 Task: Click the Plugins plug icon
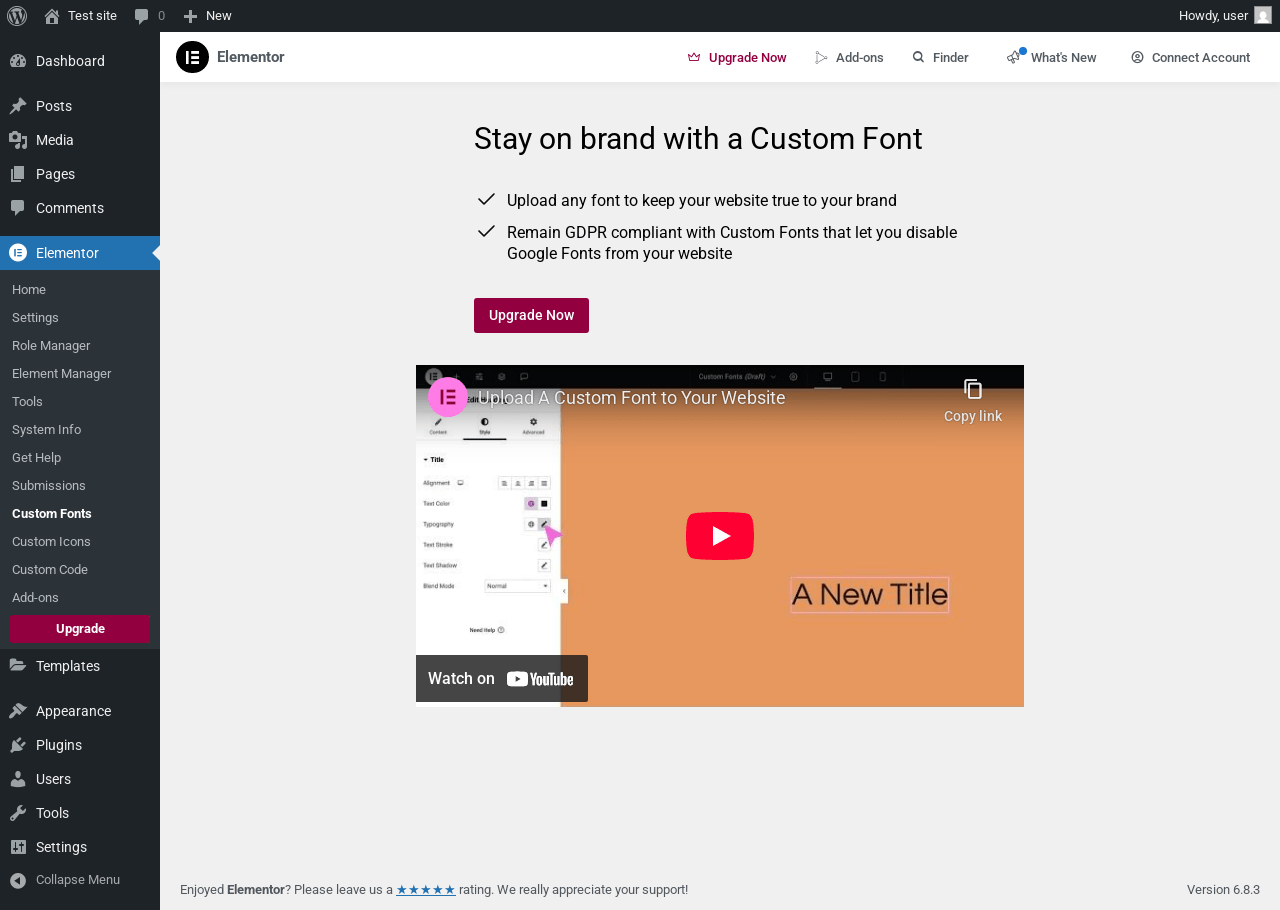click(18, 745)
